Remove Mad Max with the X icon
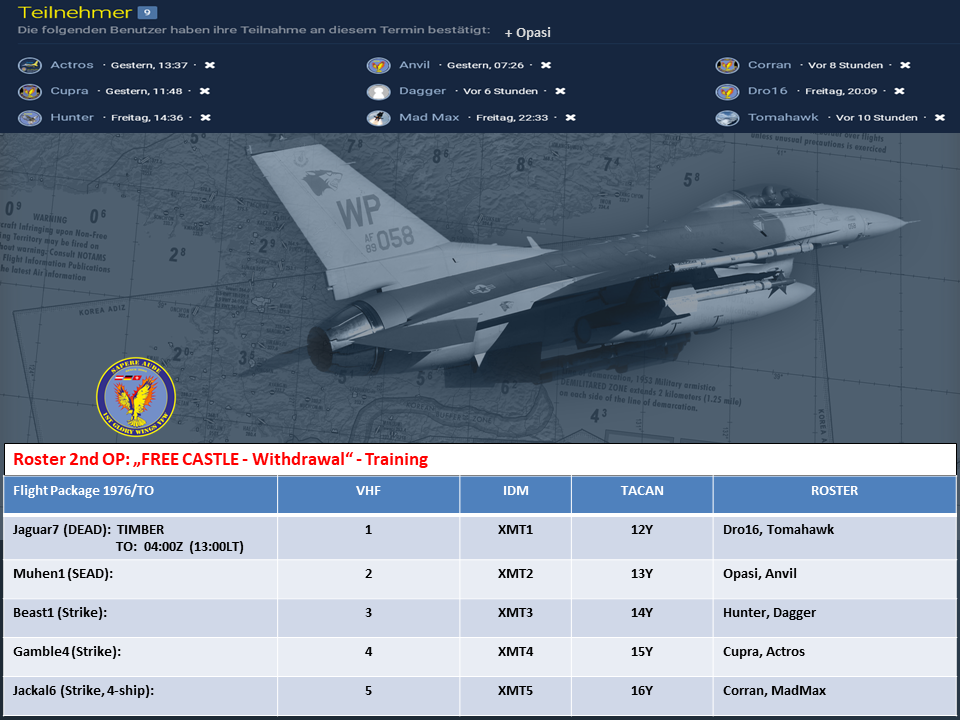 (571, 118)
